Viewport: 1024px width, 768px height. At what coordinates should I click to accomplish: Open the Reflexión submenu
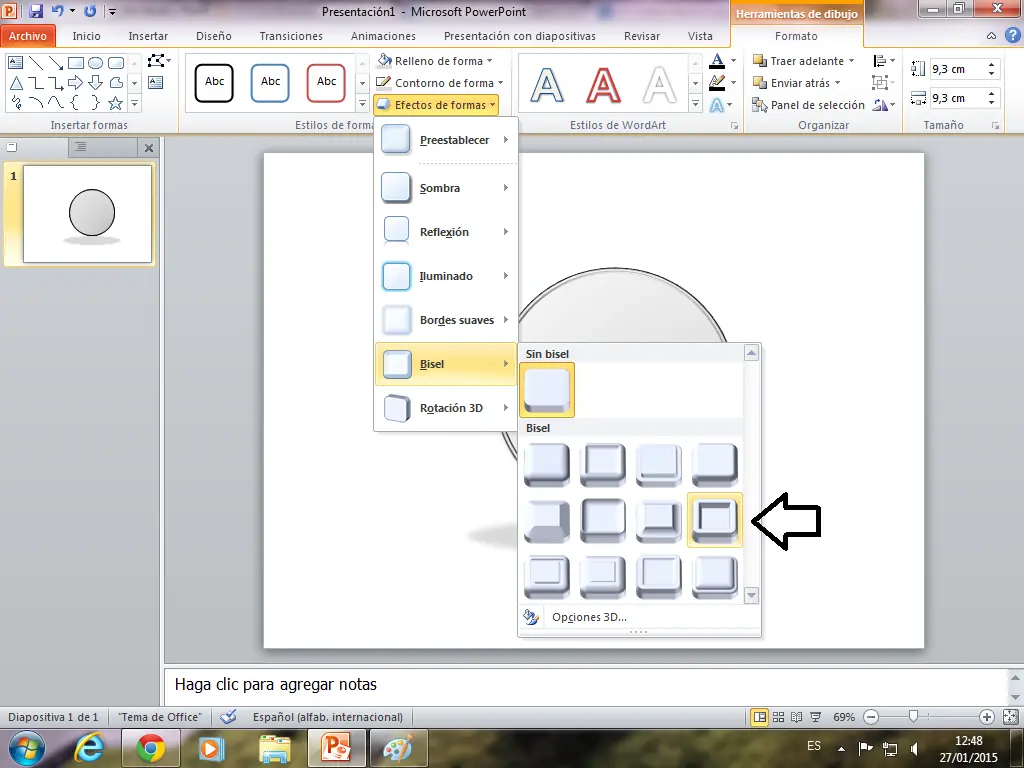pos(446,232)
